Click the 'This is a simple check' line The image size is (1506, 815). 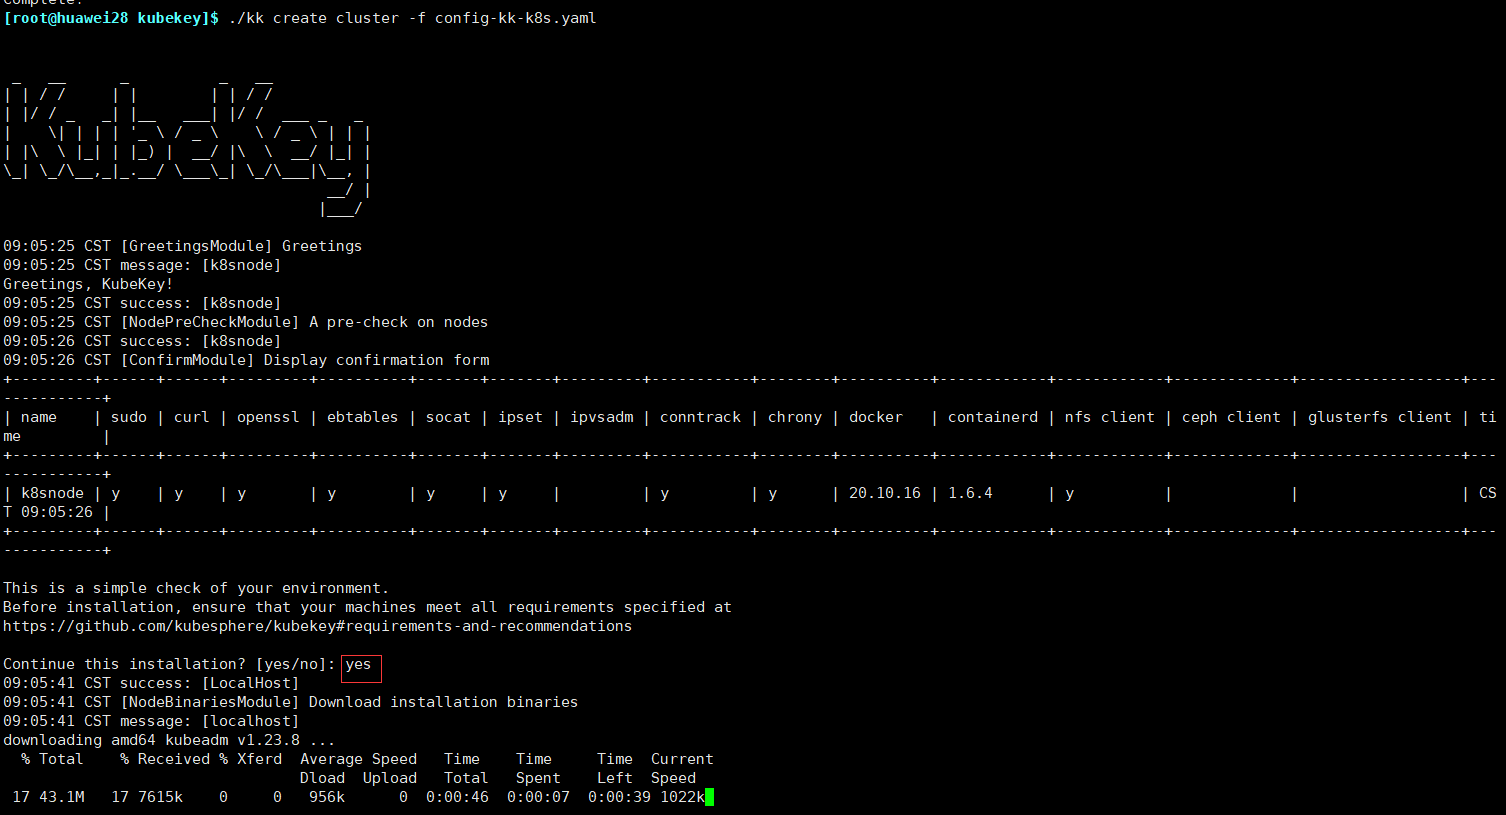196,588
